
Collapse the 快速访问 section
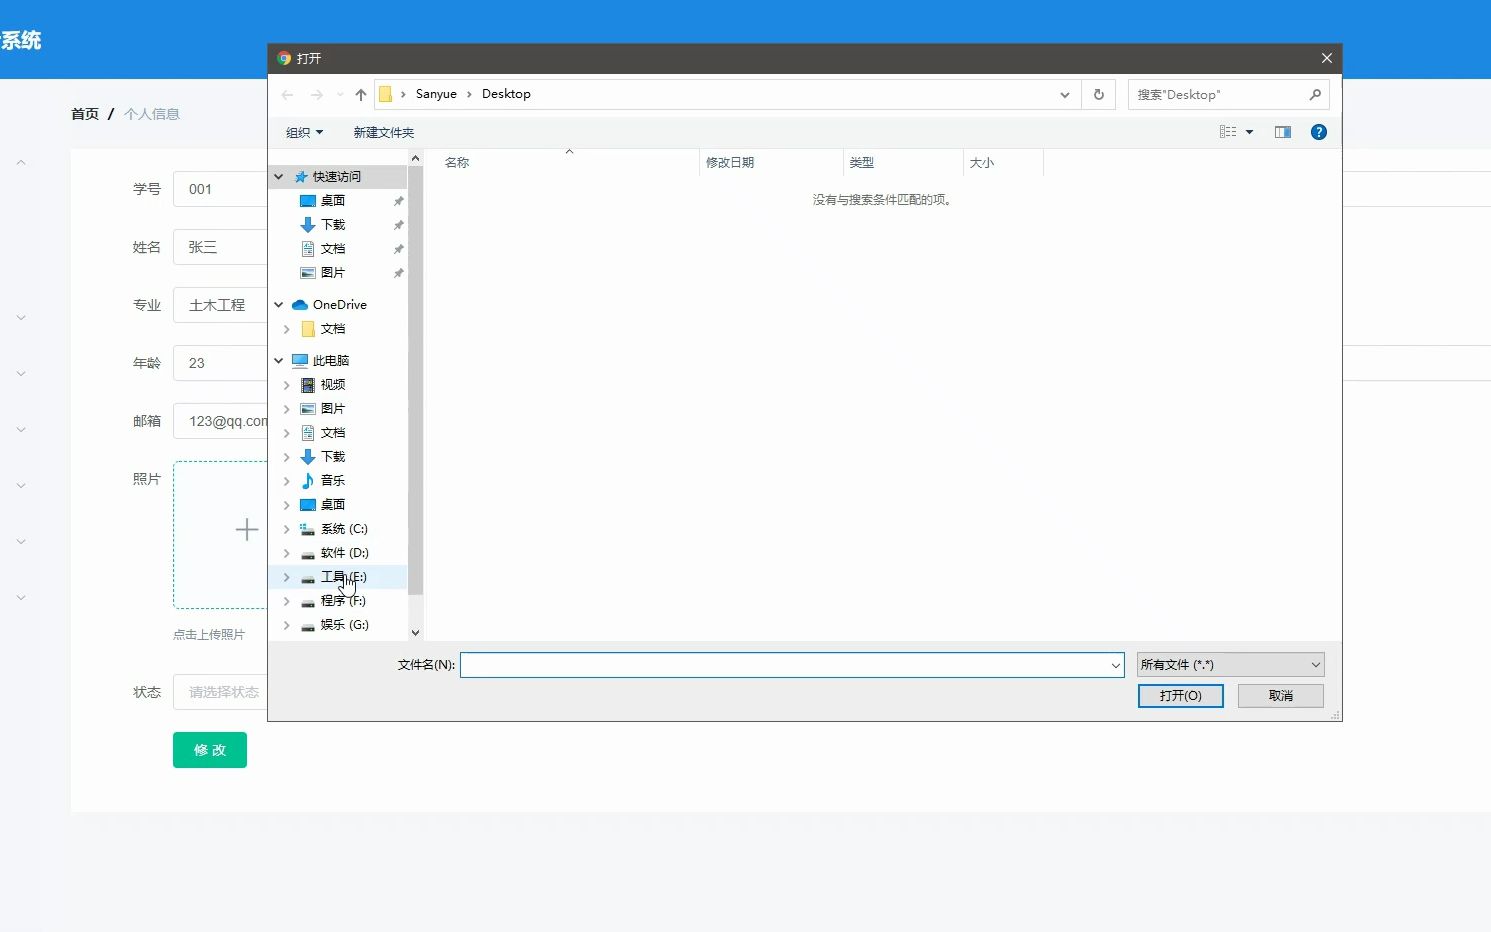278,176
